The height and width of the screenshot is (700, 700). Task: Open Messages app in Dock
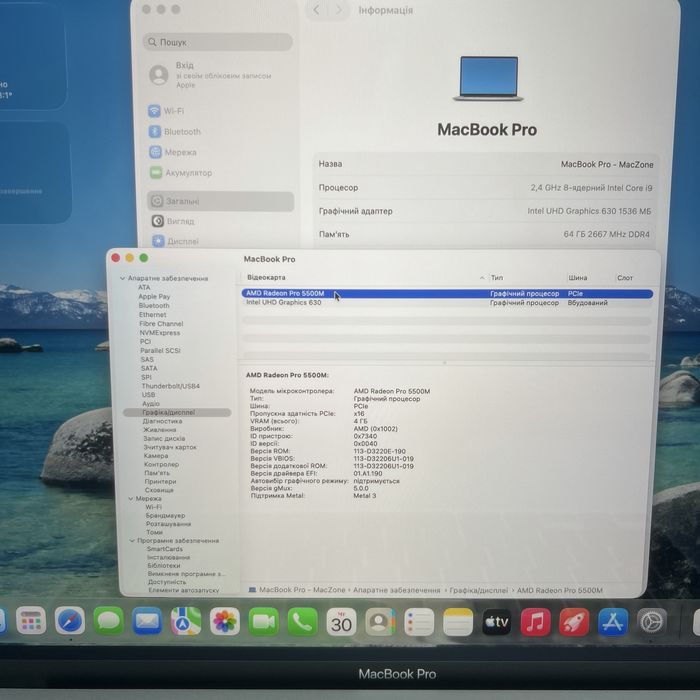coord(108,621)
